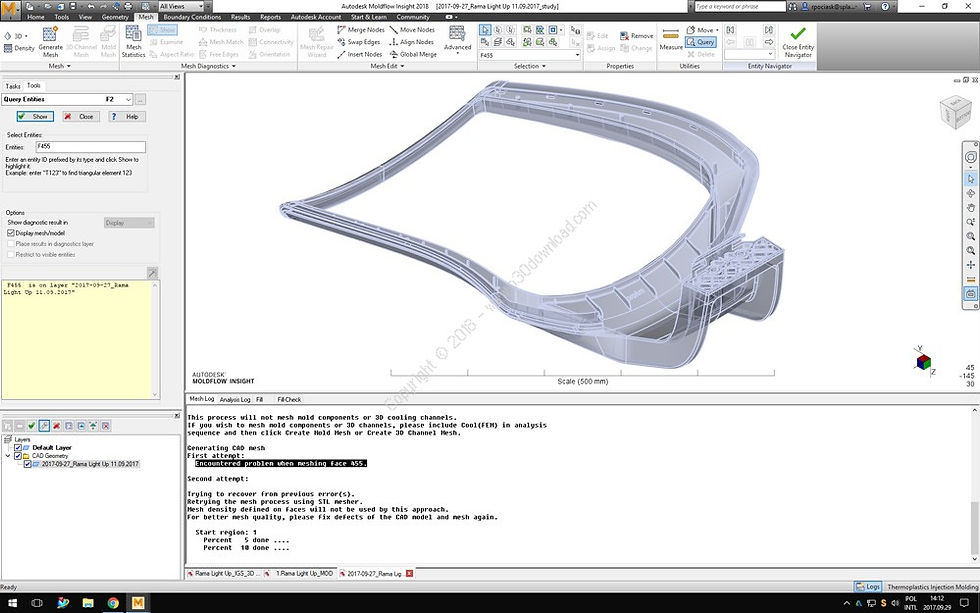Click the red X icon in the Layers toolbar
This screenshot has height=613, width=980.
click(56, 426)
